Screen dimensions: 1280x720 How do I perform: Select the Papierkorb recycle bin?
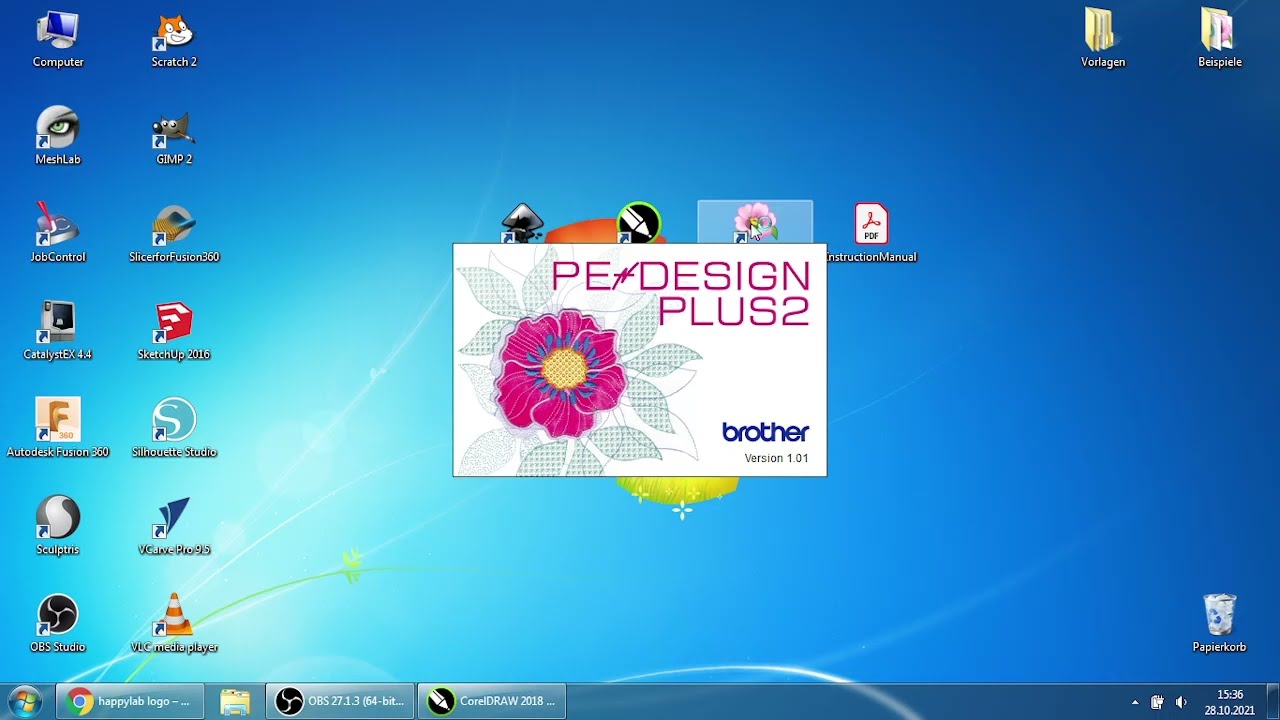[x=1220, y=624]
